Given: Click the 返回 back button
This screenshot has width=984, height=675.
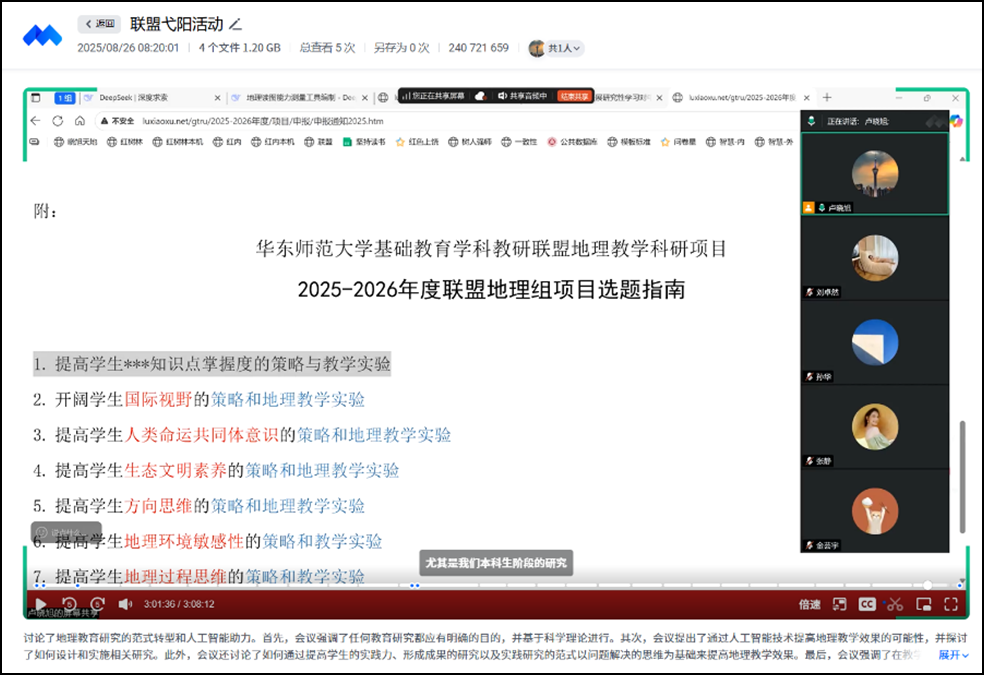Looking at the screenshot, I should tap(99, 24).
